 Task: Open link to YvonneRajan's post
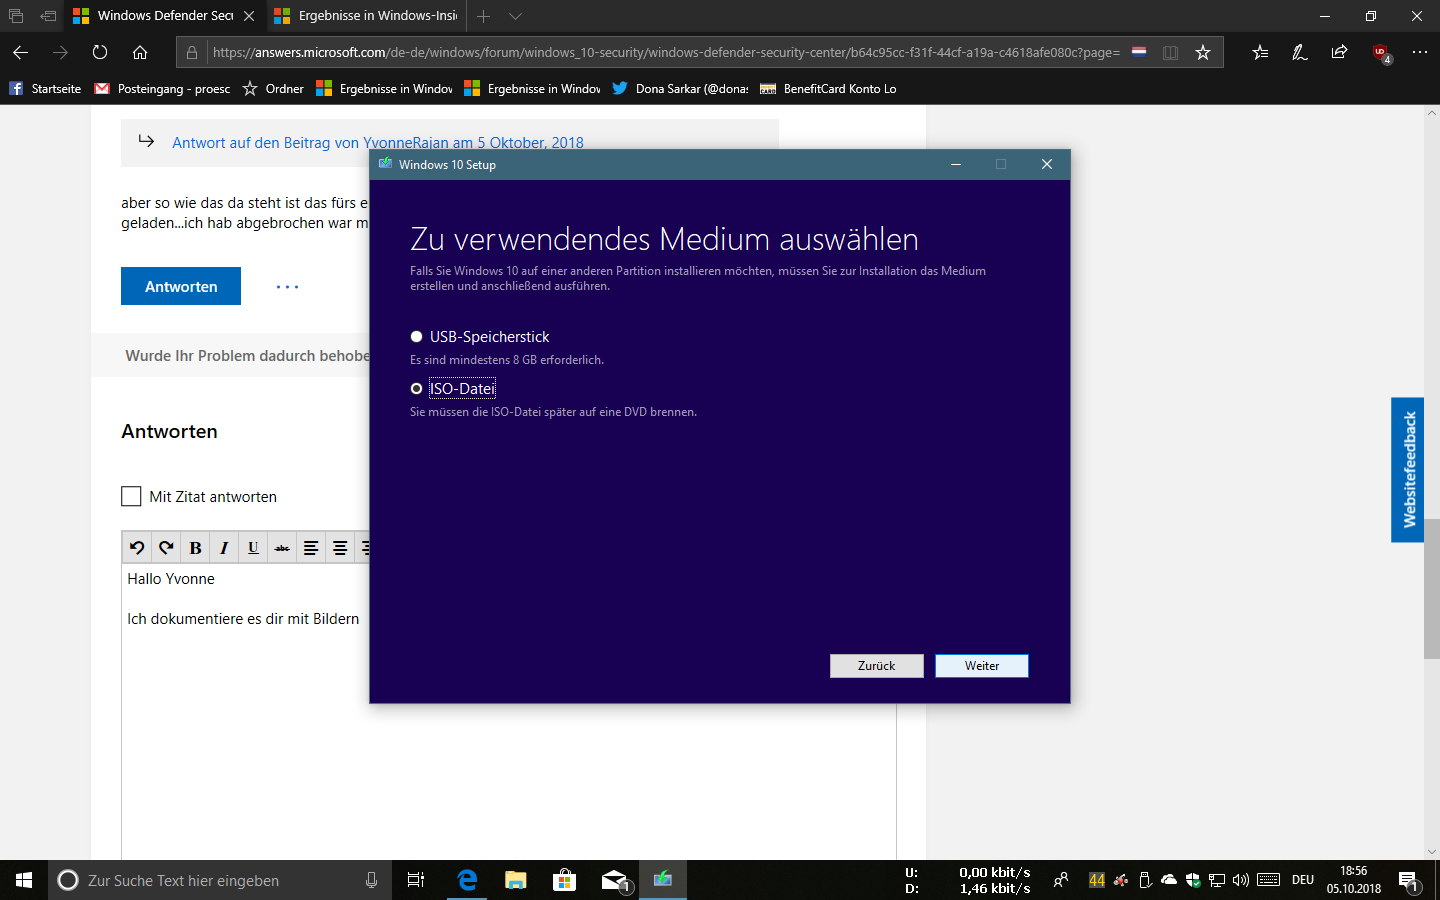[x=378, y=142]
